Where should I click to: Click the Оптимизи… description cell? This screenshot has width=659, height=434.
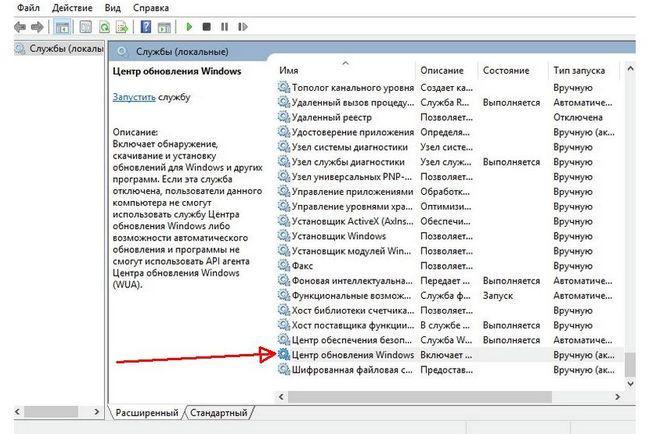click(x=445, y=206)
